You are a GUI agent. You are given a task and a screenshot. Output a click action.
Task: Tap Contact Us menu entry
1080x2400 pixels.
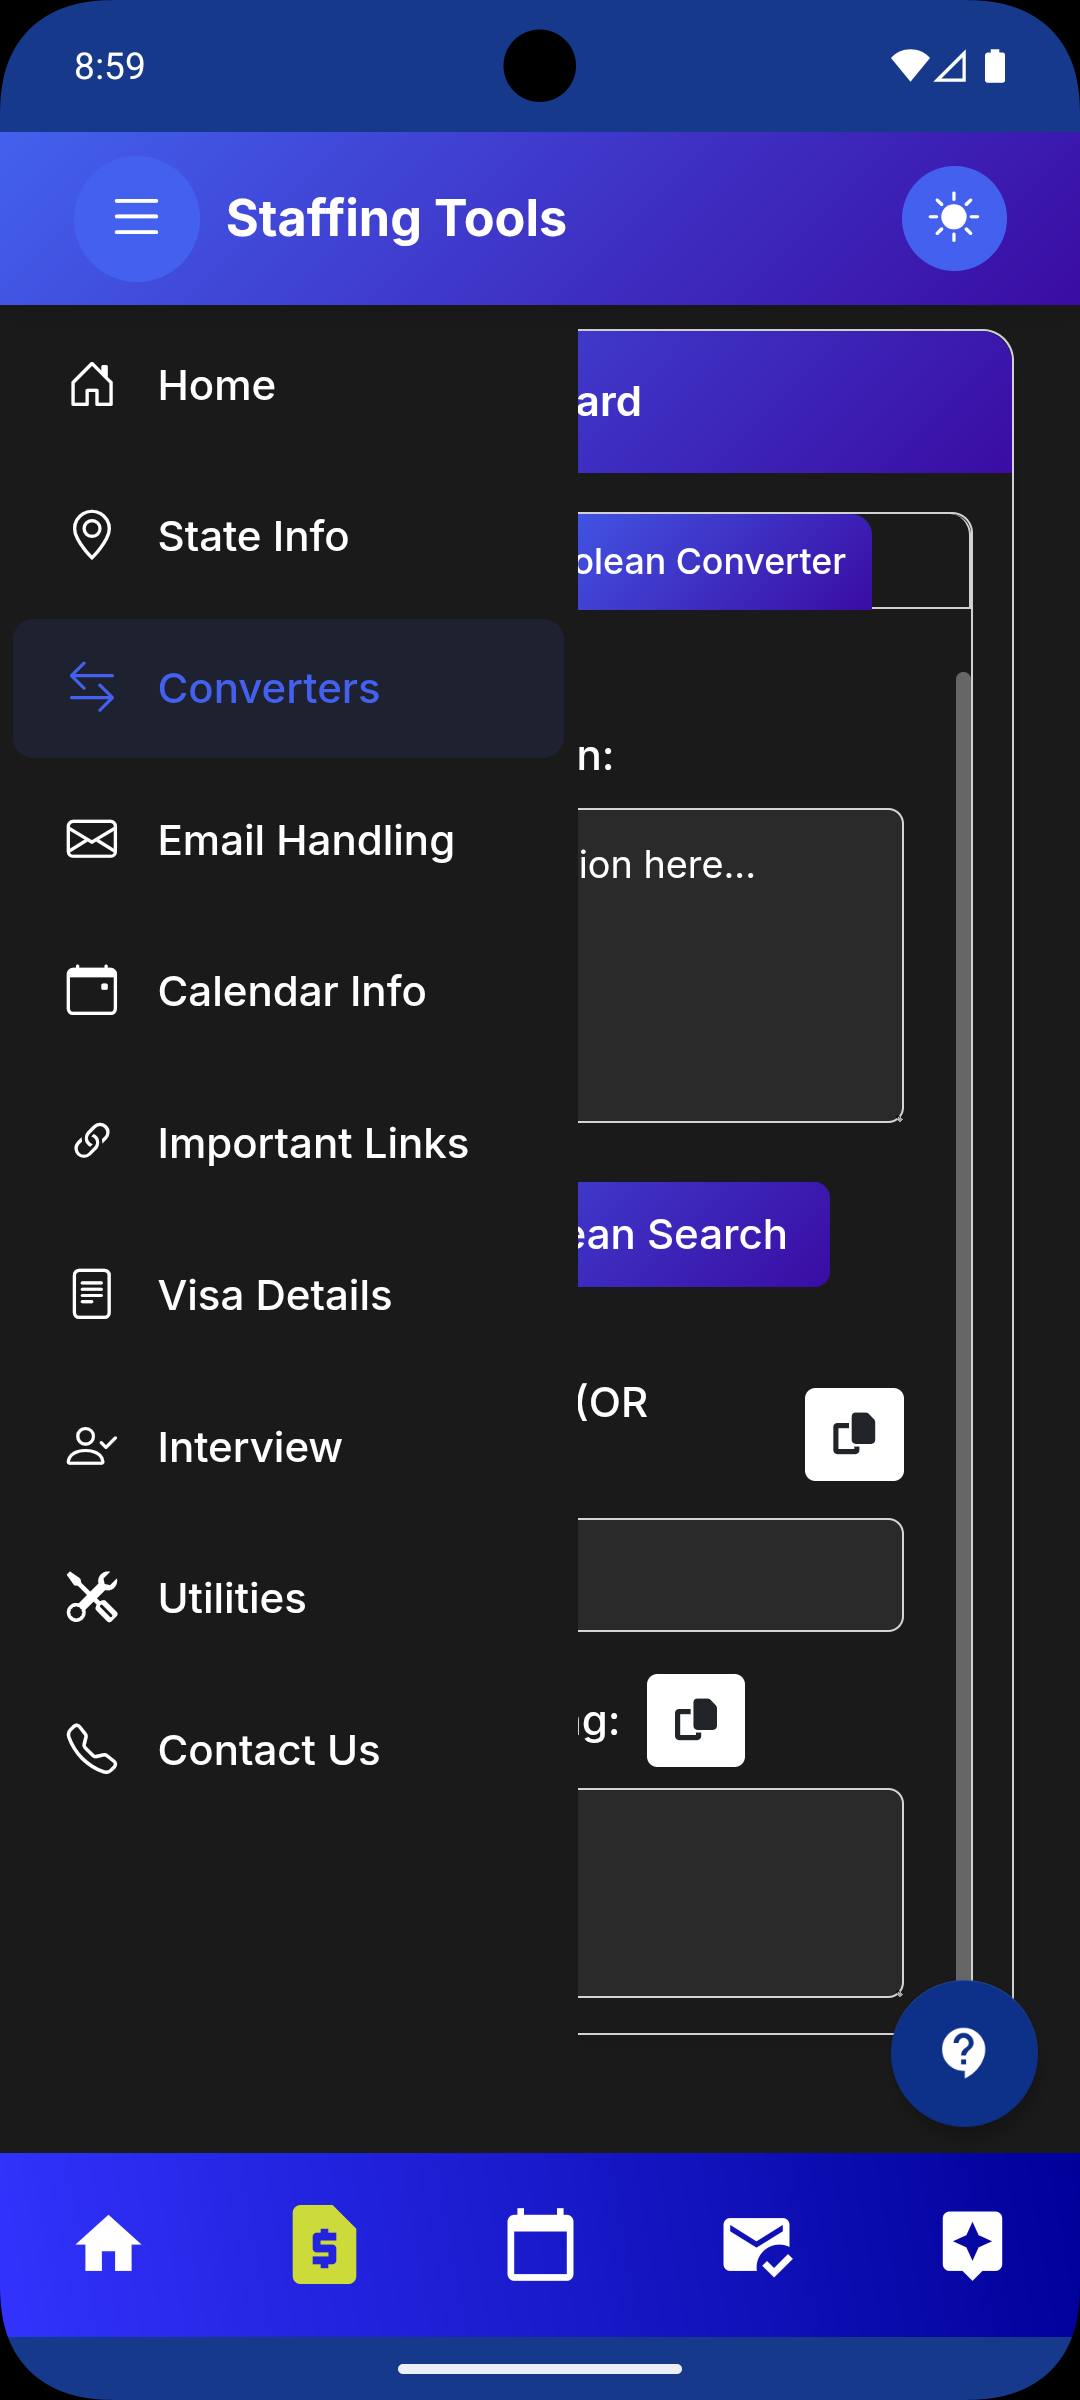pos(268,1750)
